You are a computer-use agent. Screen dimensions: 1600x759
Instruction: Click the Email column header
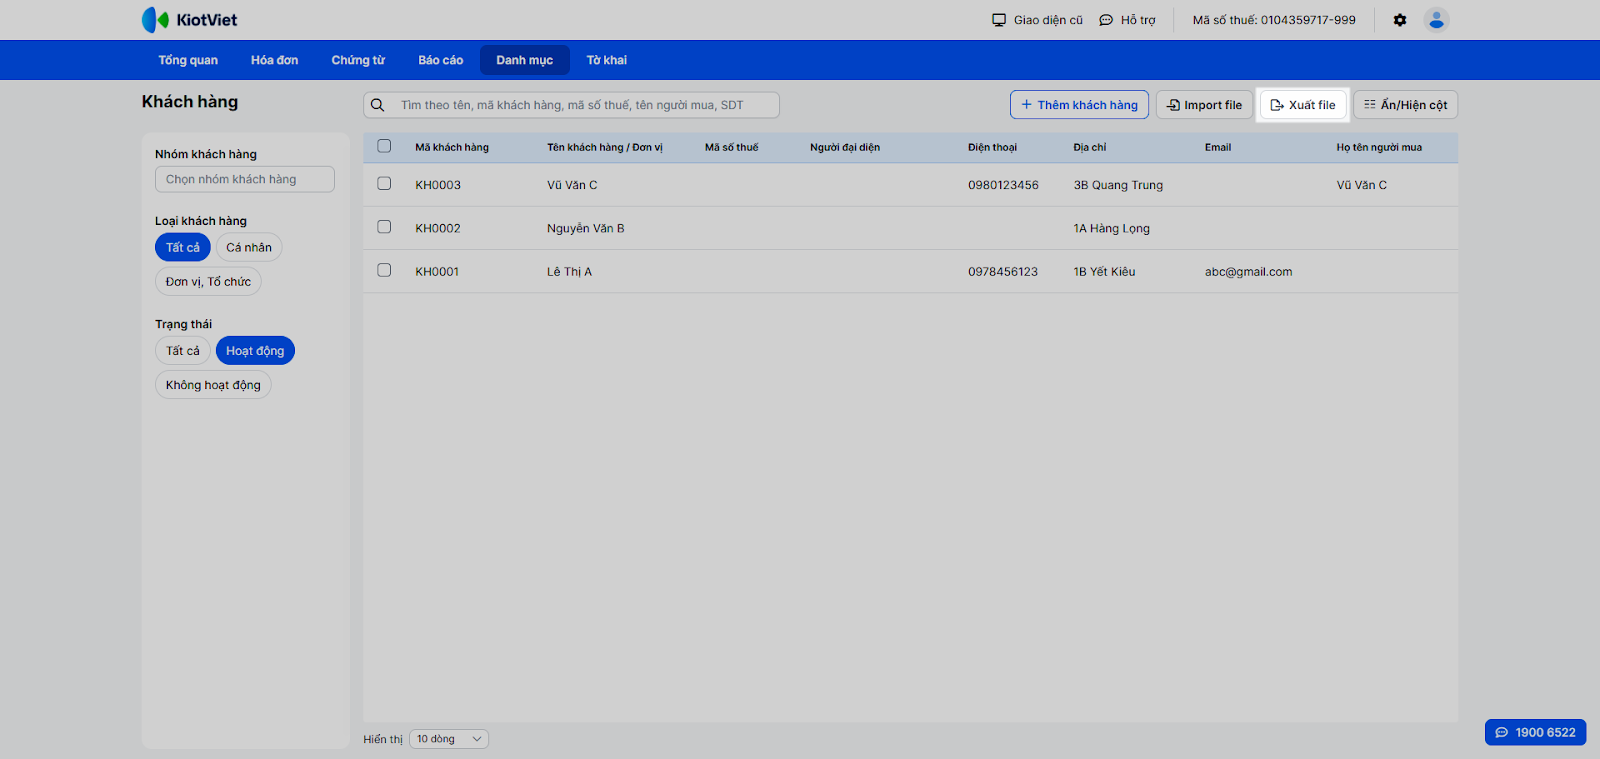tap(1218, 147)
